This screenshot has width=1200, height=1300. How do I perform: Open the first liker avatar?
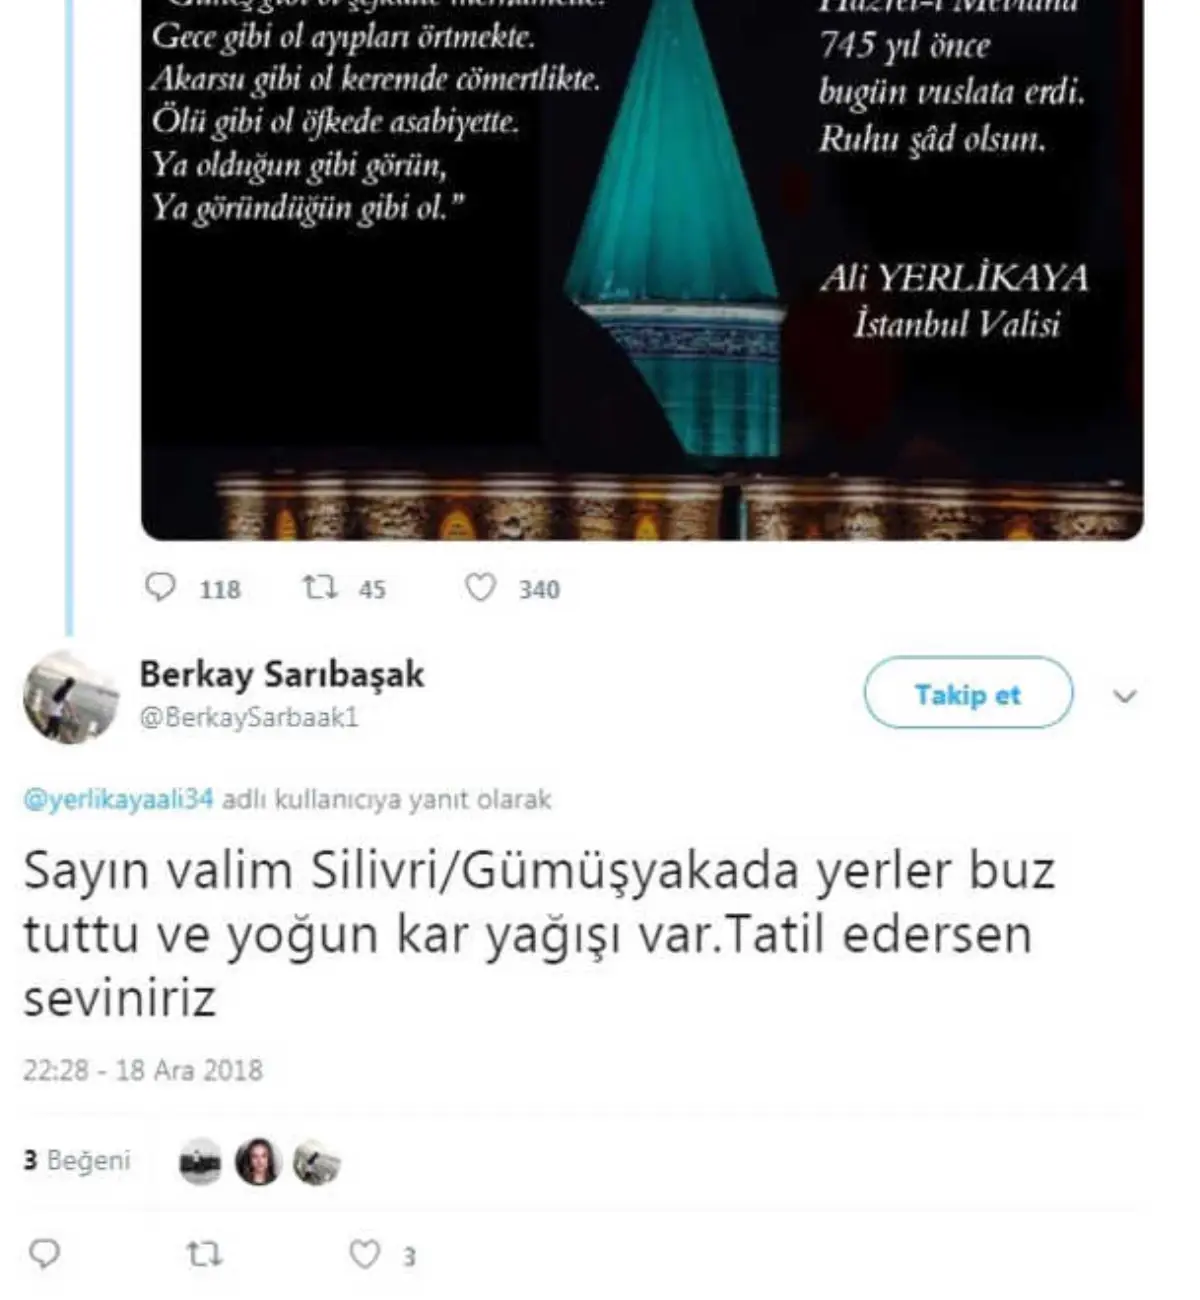tap(200, 1162)
